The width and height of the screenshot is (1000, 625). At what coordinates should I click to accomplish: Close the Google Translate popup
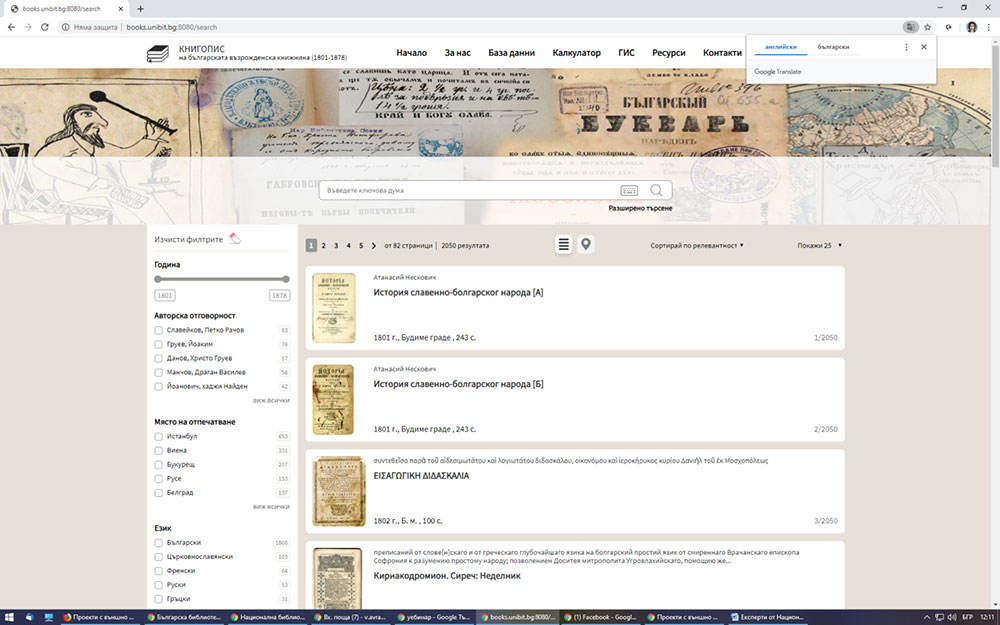923,47
